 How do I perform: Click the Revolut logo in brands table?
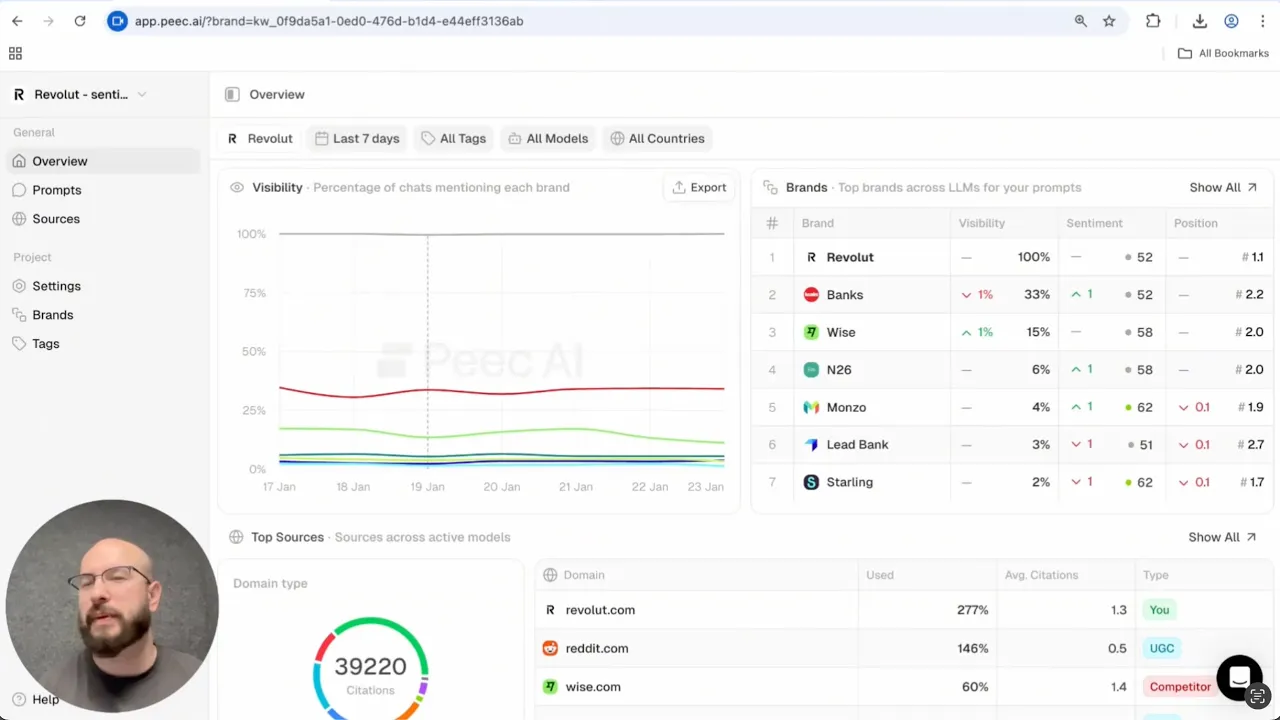811,257
